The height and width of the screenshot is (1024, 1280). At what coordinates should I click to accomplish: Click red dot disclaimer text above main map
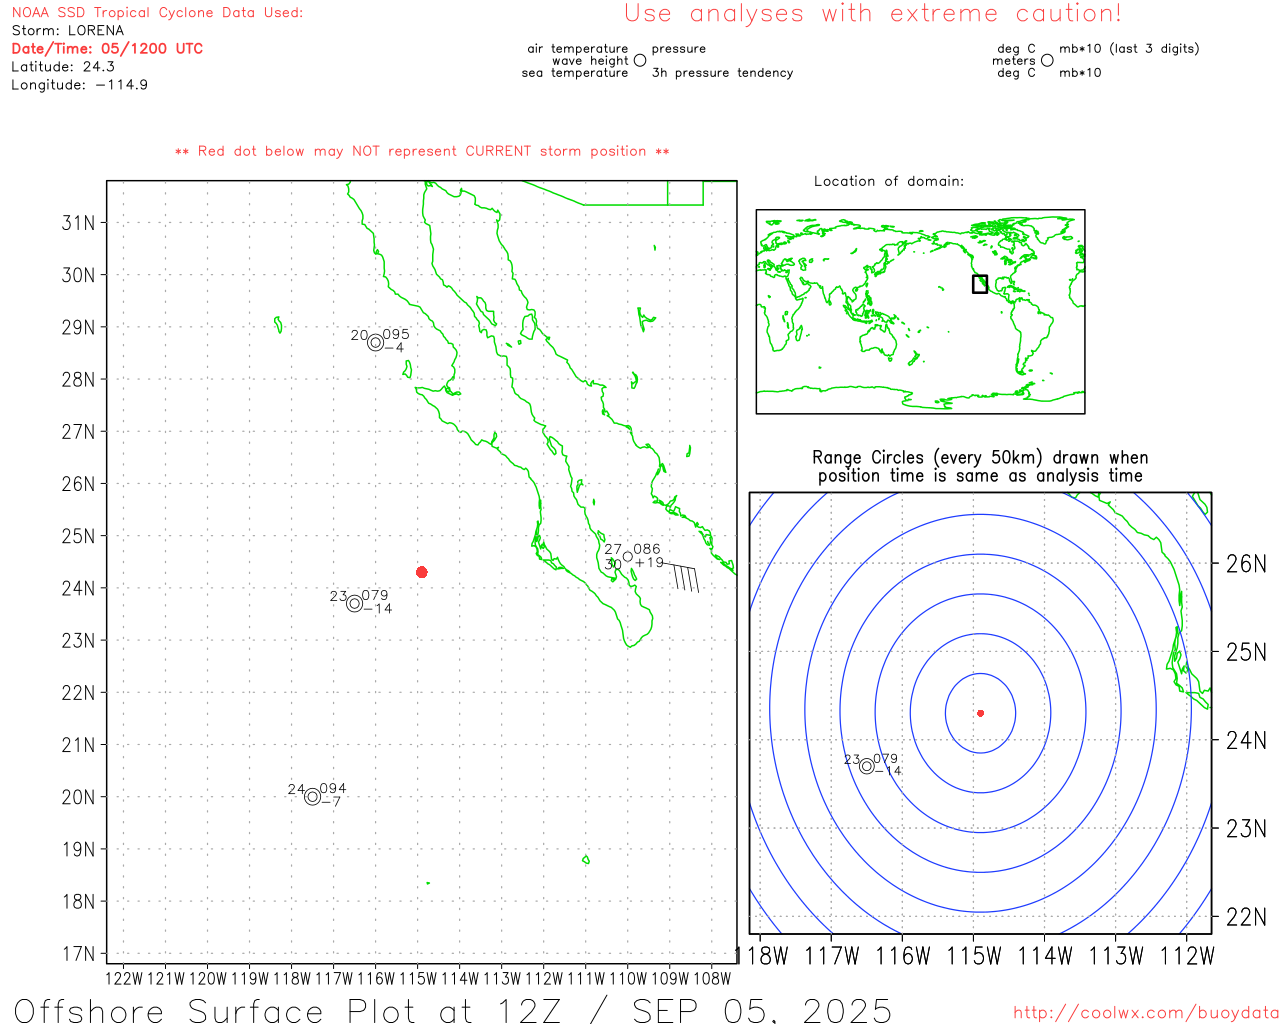click(422, 151)
